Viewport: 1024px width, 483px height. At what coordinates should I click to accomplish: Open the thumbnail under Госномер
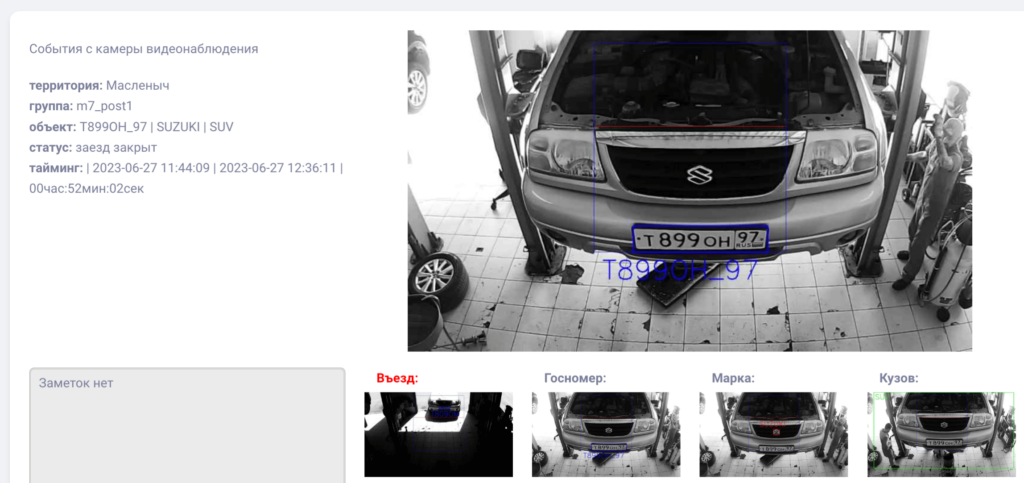[606, 434]
